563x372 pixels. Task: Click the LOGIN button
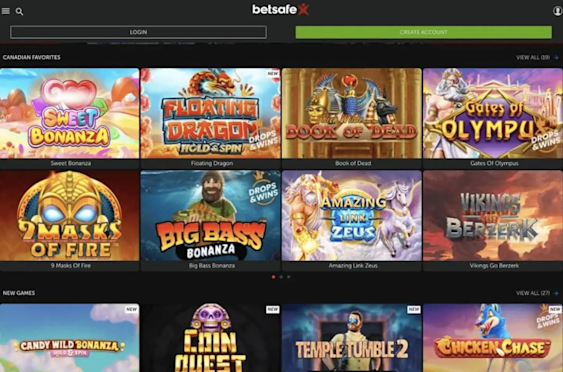[138, 32]
